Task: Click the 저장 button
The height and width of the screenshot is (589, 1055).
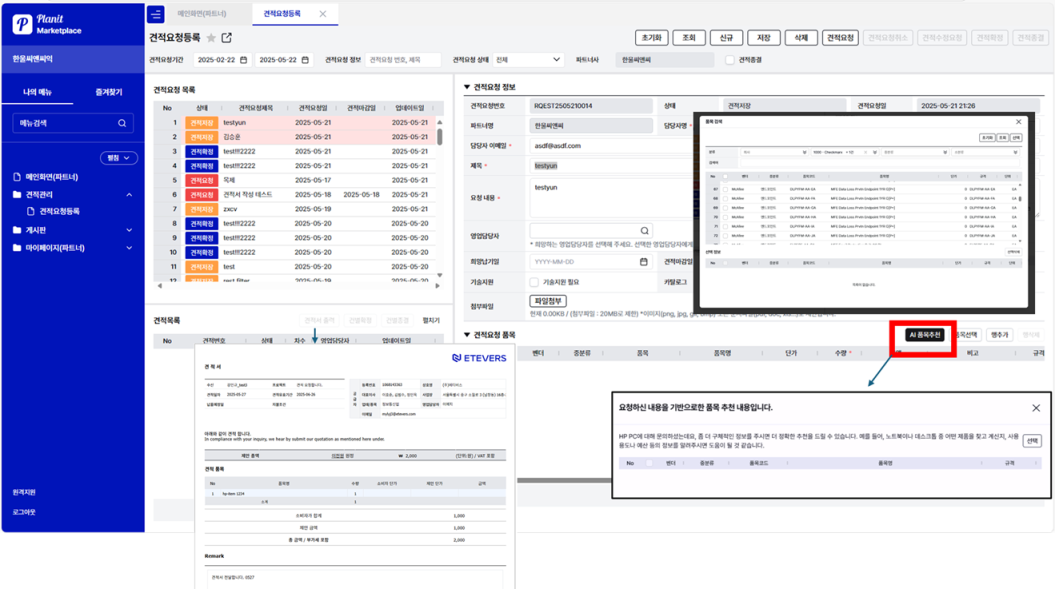Action: point(764,38)
